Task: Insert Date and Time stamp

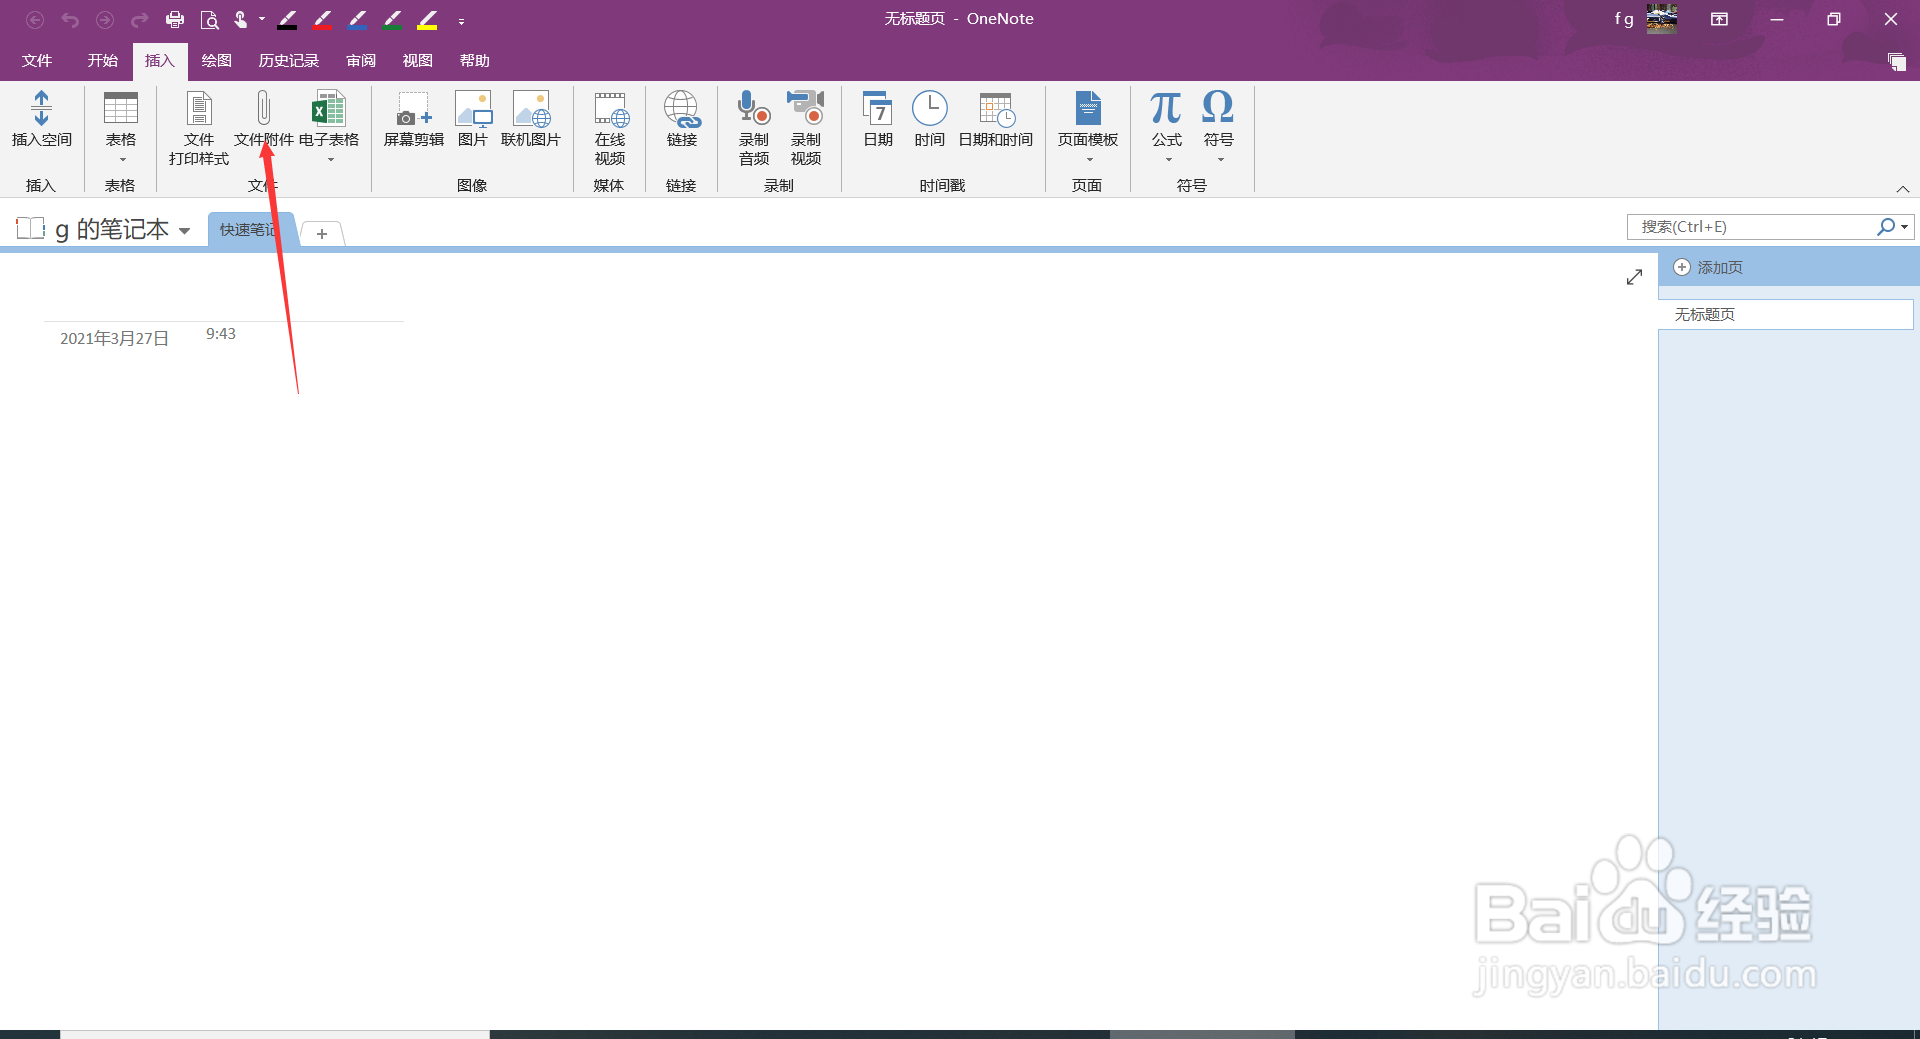Action: coord(996,119)
